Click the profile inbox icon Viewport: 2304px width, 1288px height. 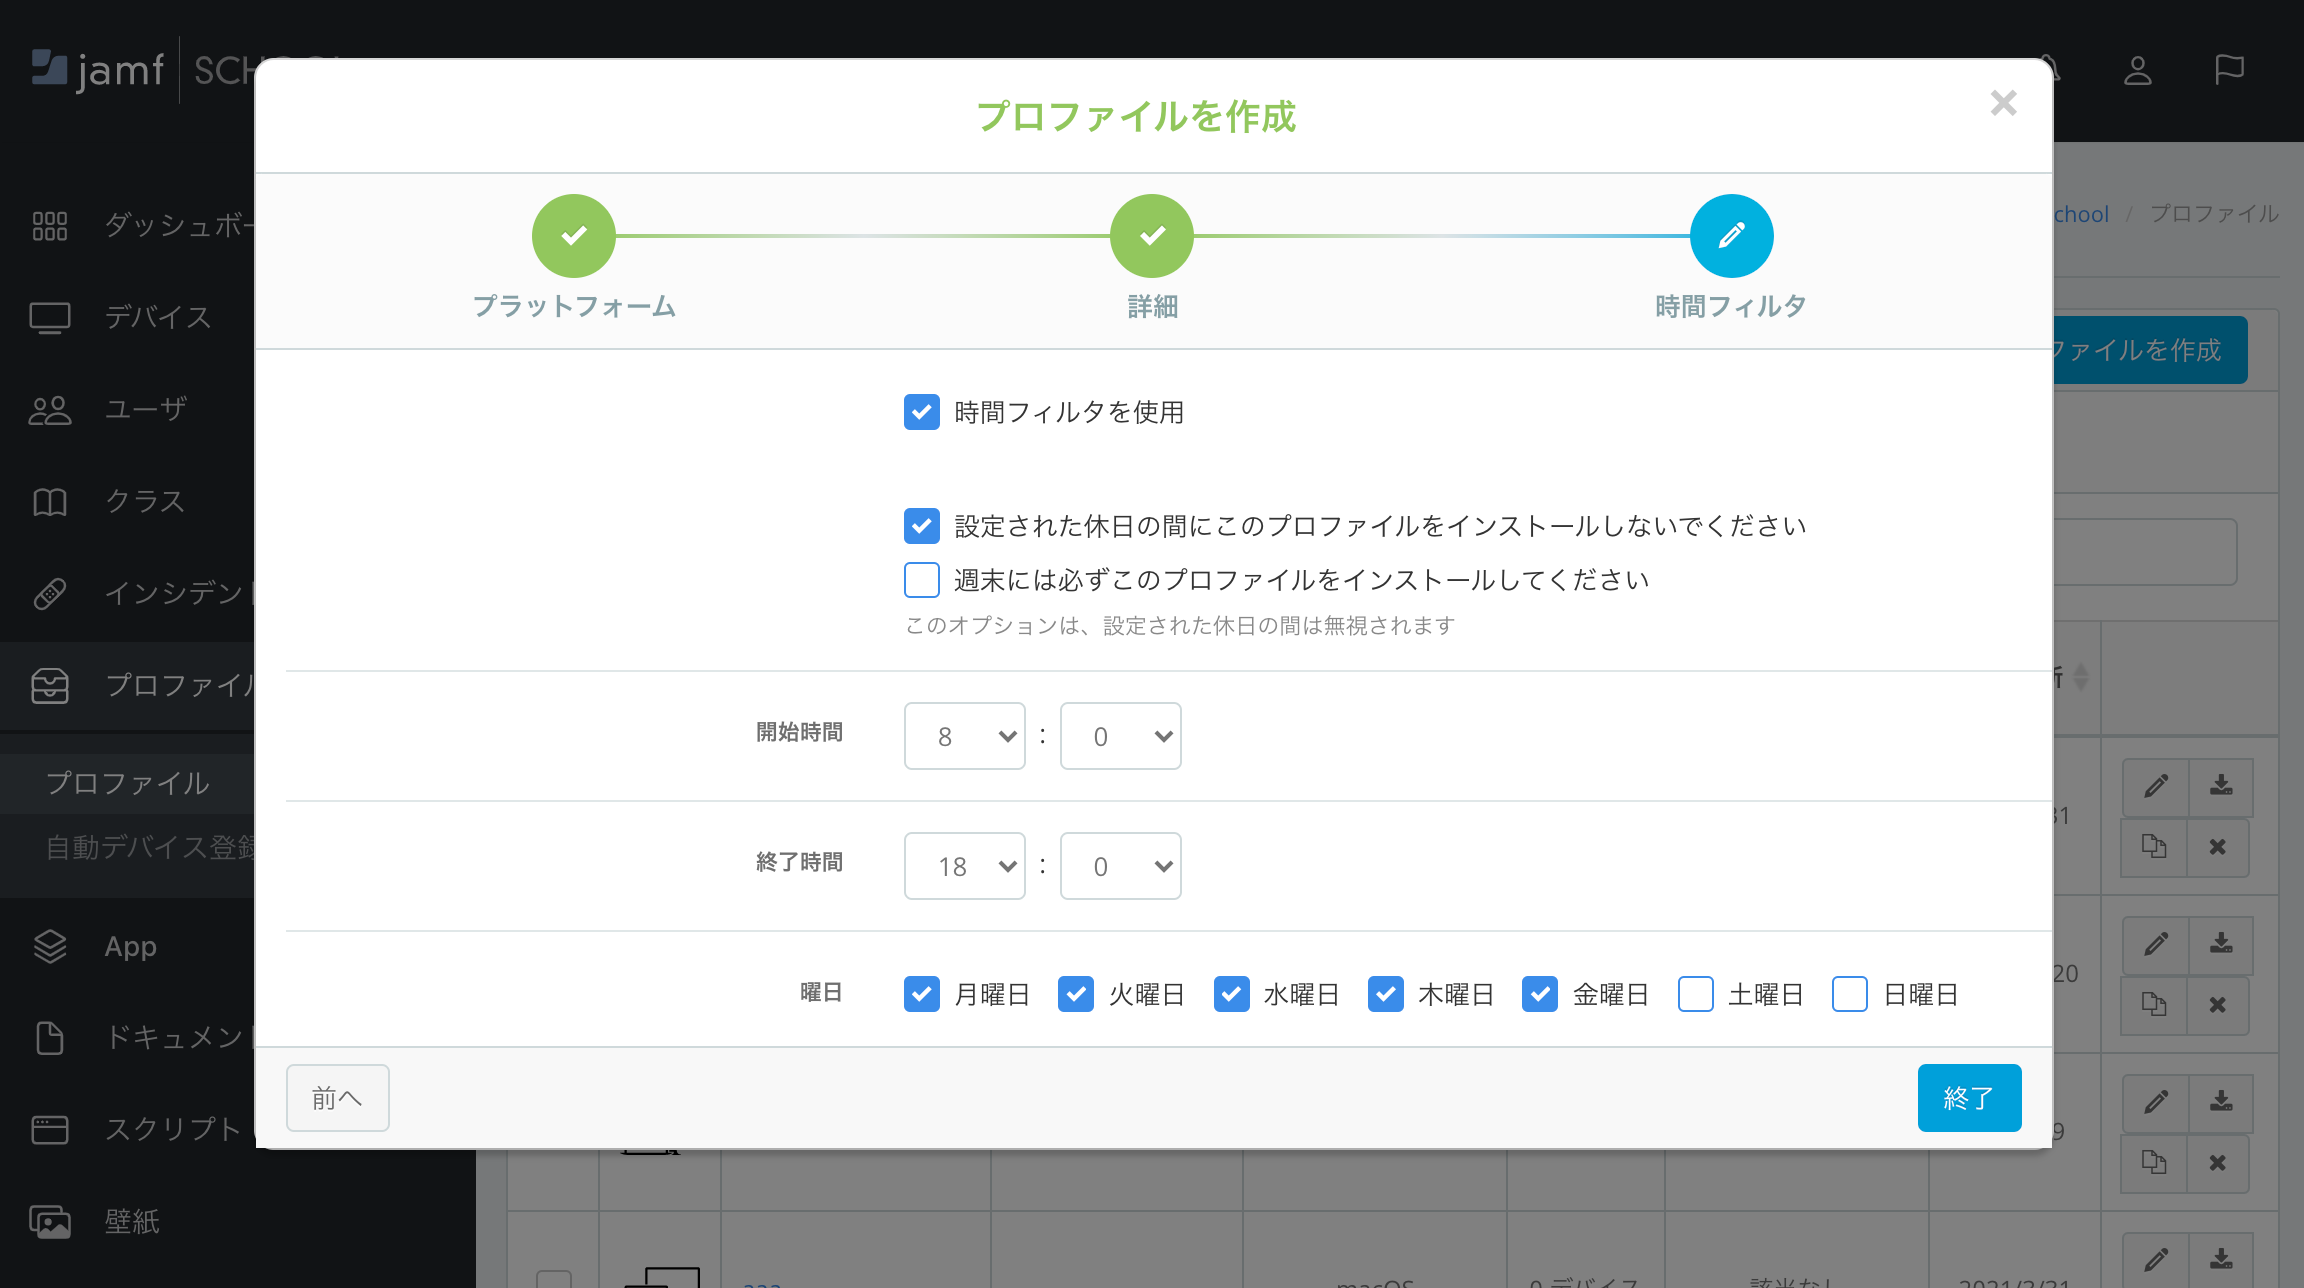click(50, 686)
